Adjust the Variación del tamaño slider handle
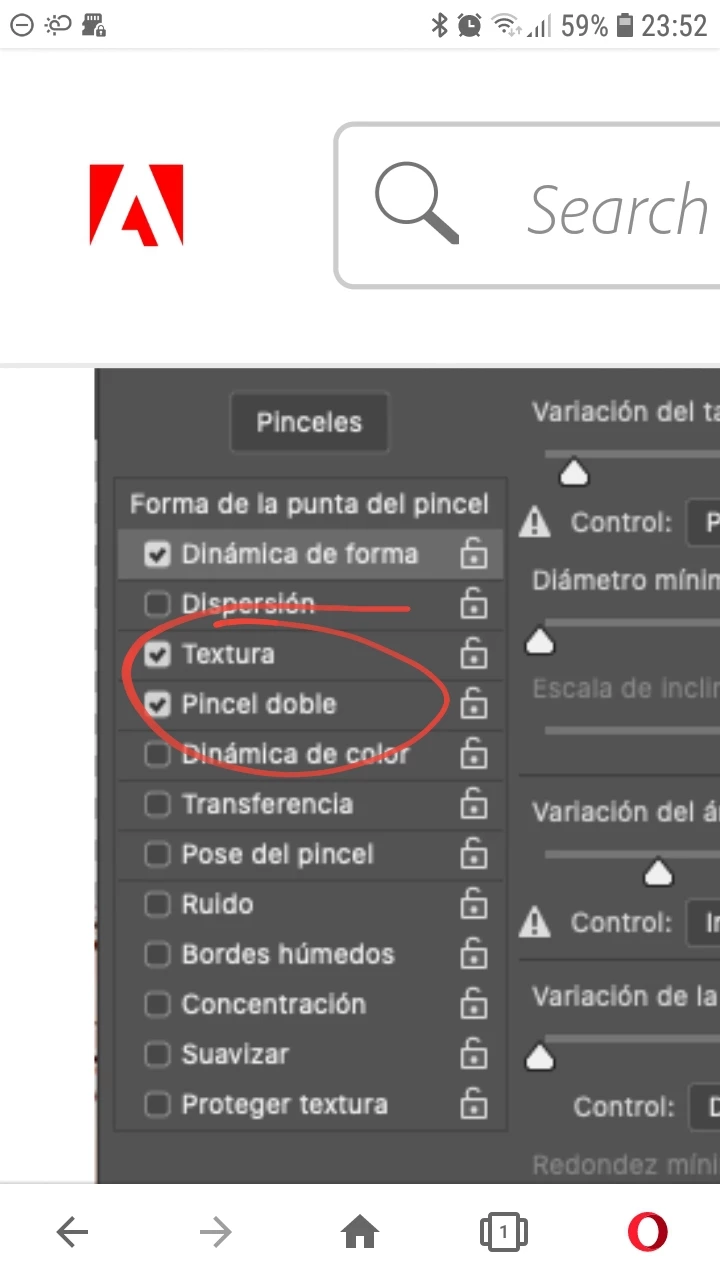 (x=573, y=473)
